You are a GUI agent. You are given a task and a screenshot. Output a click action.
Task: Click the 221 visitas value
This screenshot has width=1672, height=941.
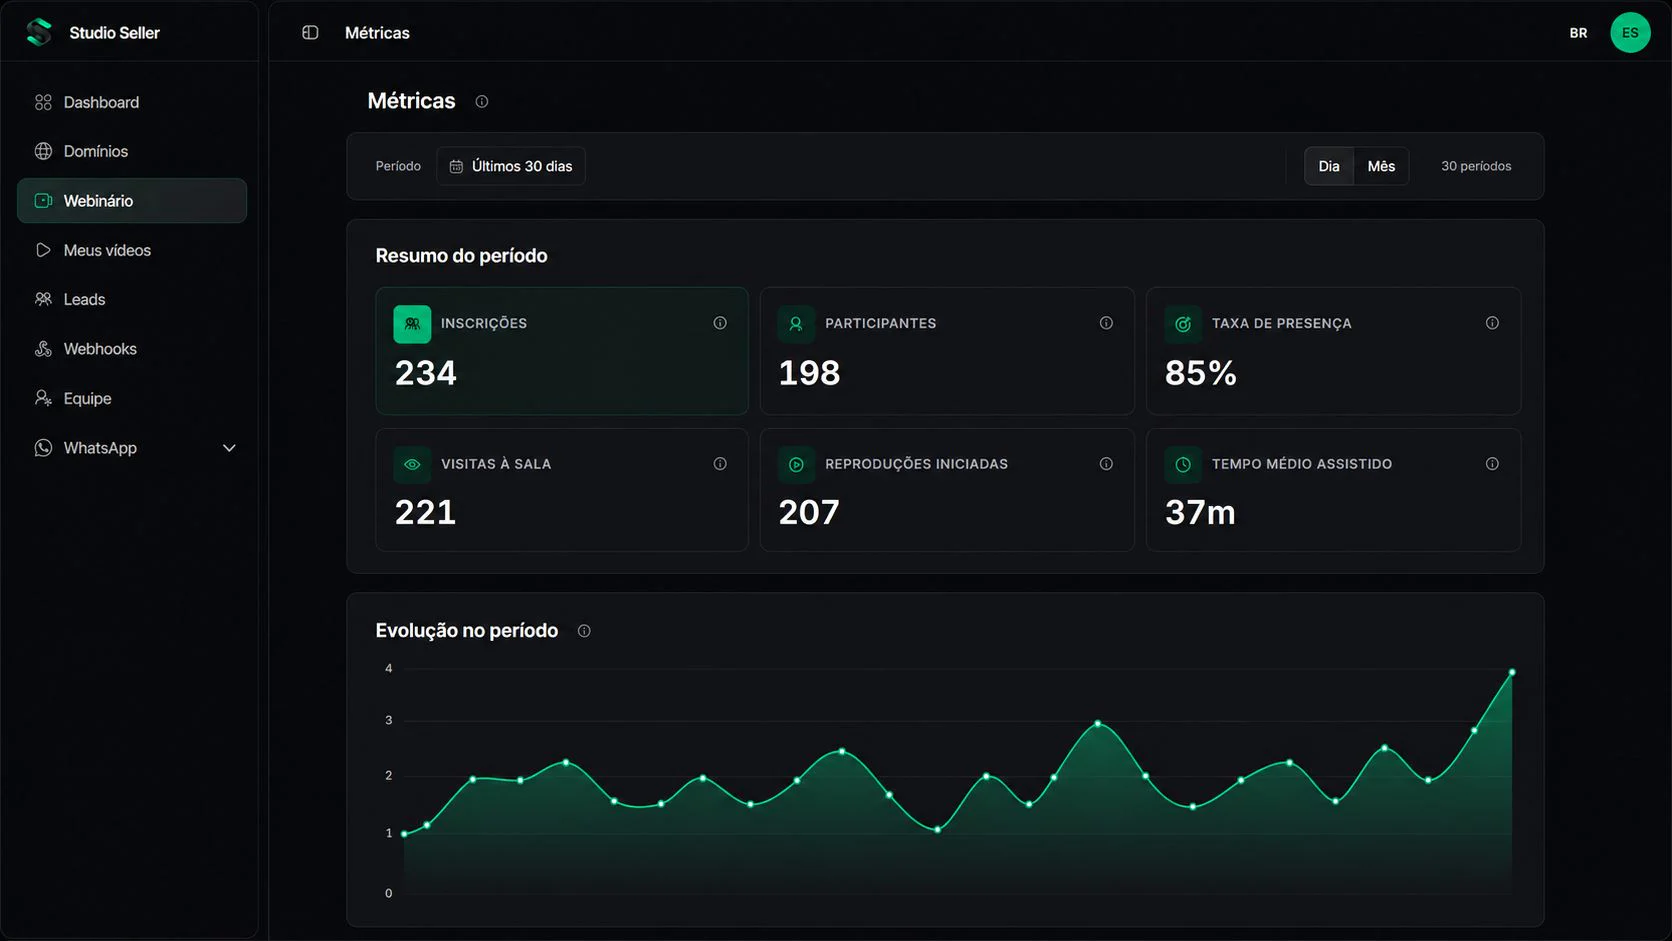pos(425,513)
